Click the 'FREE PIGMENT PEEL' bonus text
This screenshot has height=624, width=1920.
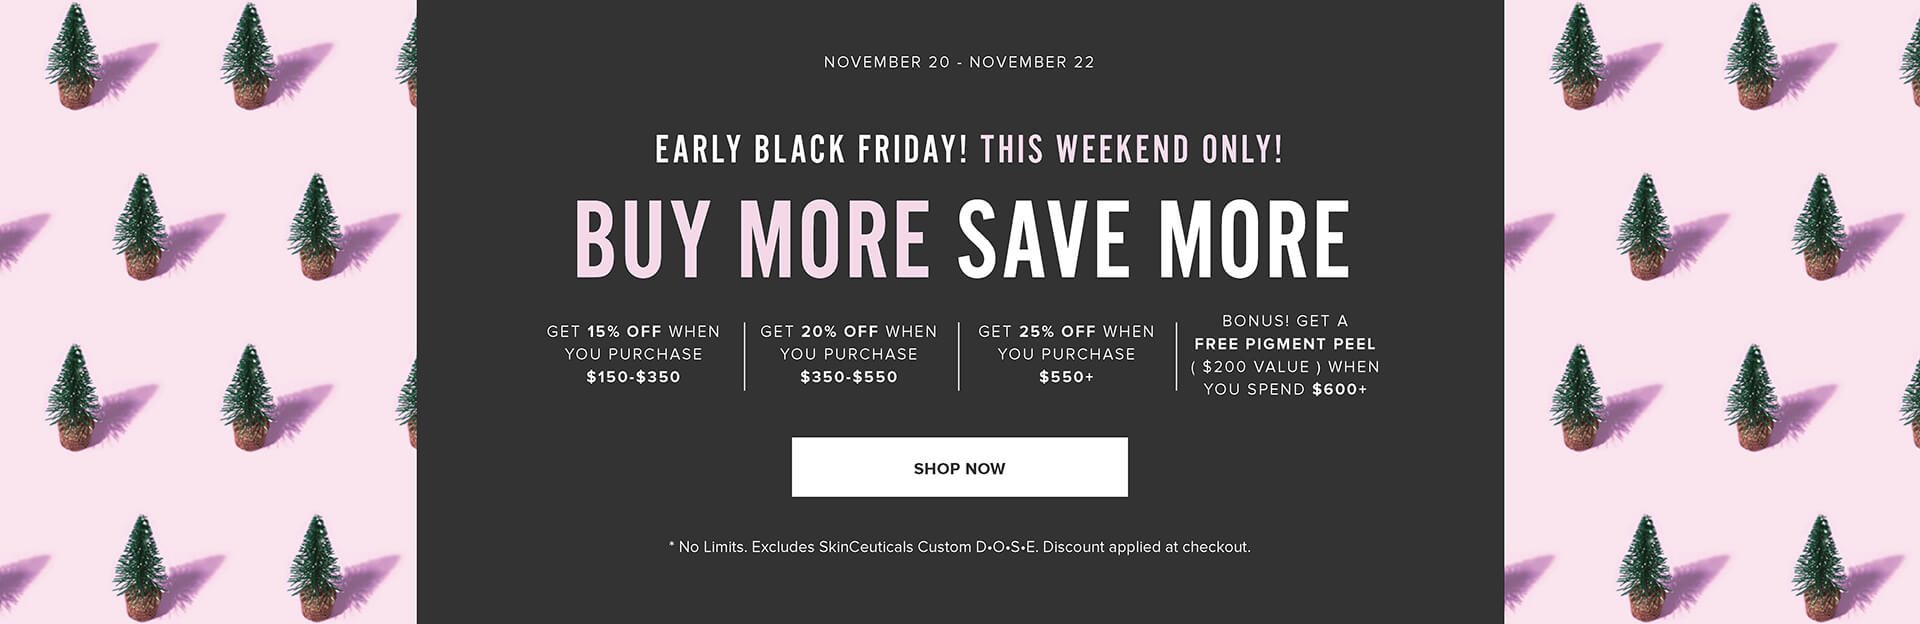pos(1285,343)
